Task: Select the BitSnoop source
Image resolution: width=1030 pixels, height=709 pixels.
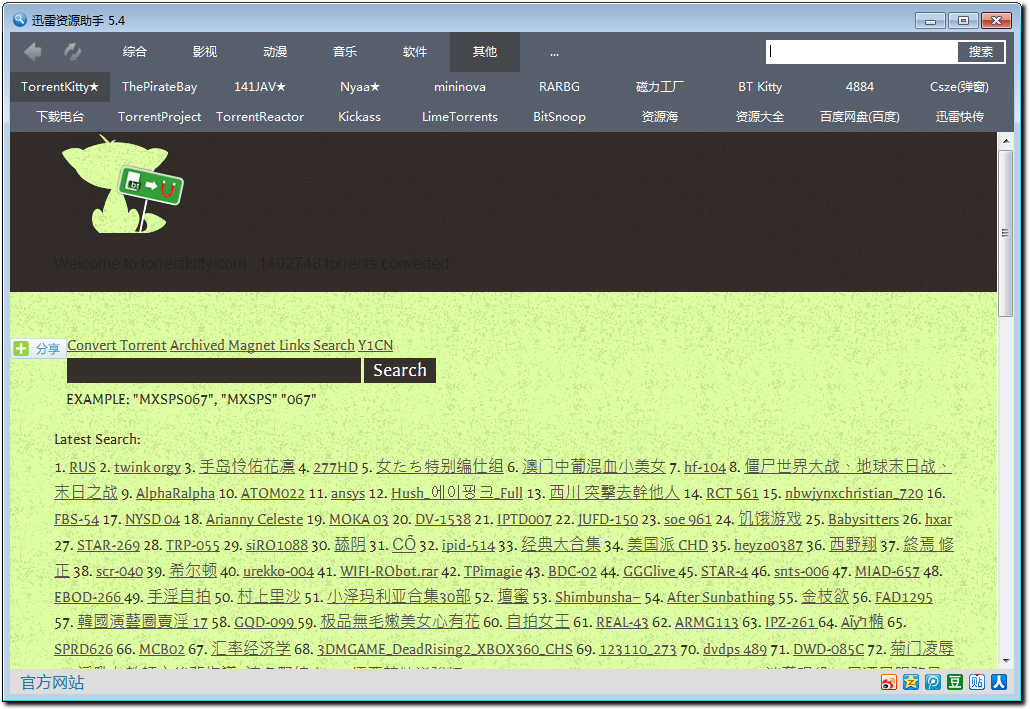Action: (560, 117)
